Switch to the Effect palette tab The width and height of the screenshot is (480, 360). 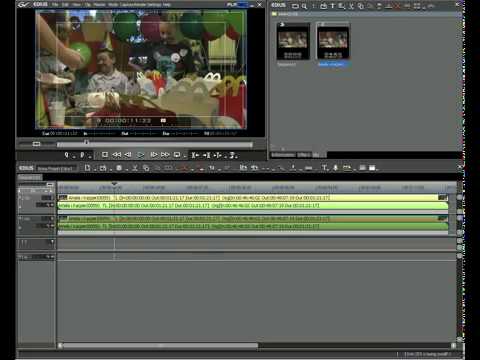point(304,155)
